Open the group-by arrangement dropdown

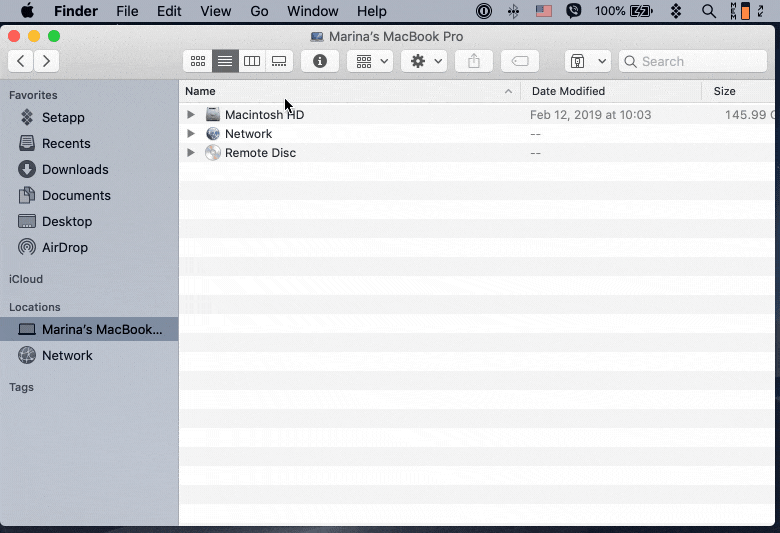[370, 61]
